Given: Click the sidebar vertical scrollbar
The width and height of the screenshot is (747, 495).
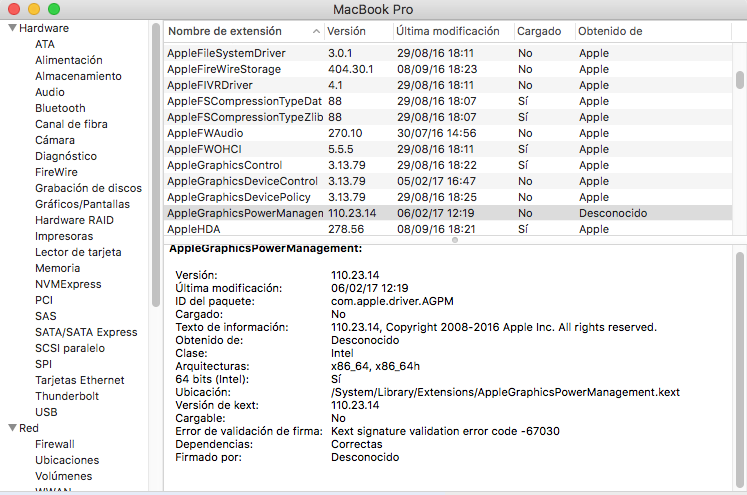Looking at the screenshot, I should 155,150.
